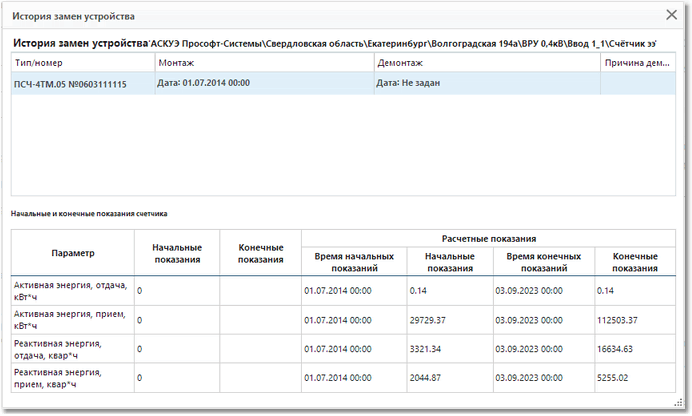Click initial reading value 3321.34
Image resolution: width=692 pixels, height=416 pixels.
click(x=425, y=349)
